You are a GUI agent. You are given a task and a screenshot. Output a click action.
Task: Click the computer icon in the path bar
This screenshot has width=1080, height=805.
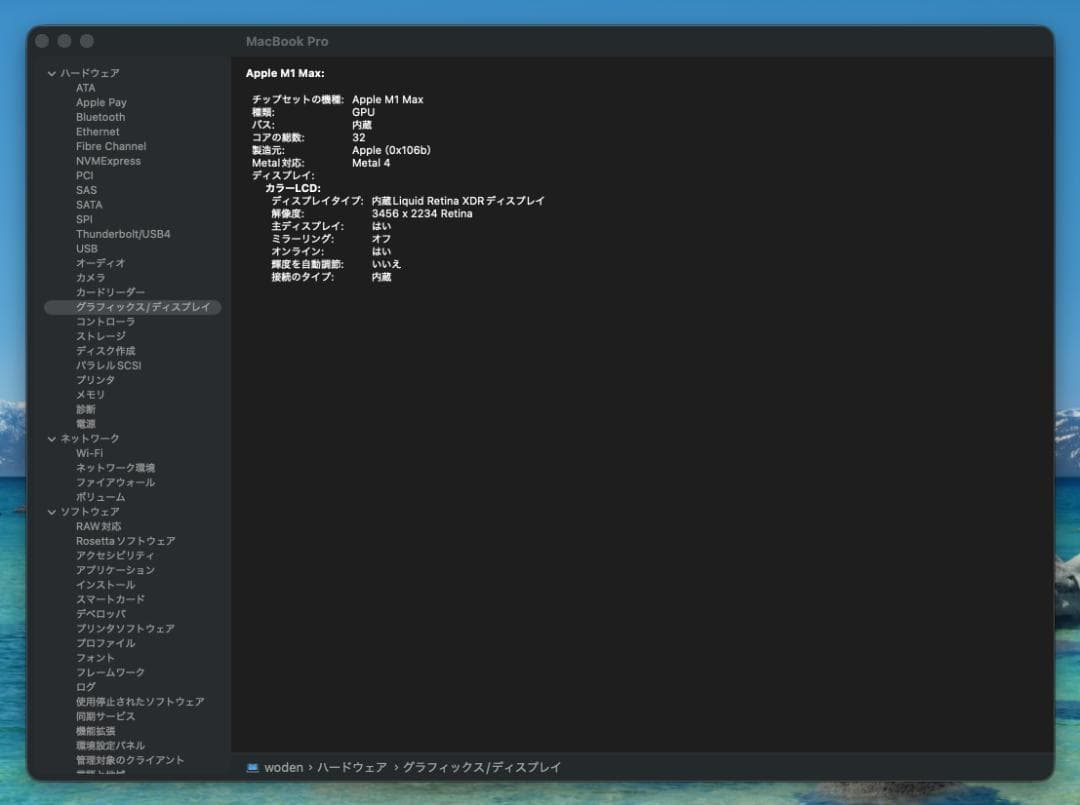[x=252, y=768]
